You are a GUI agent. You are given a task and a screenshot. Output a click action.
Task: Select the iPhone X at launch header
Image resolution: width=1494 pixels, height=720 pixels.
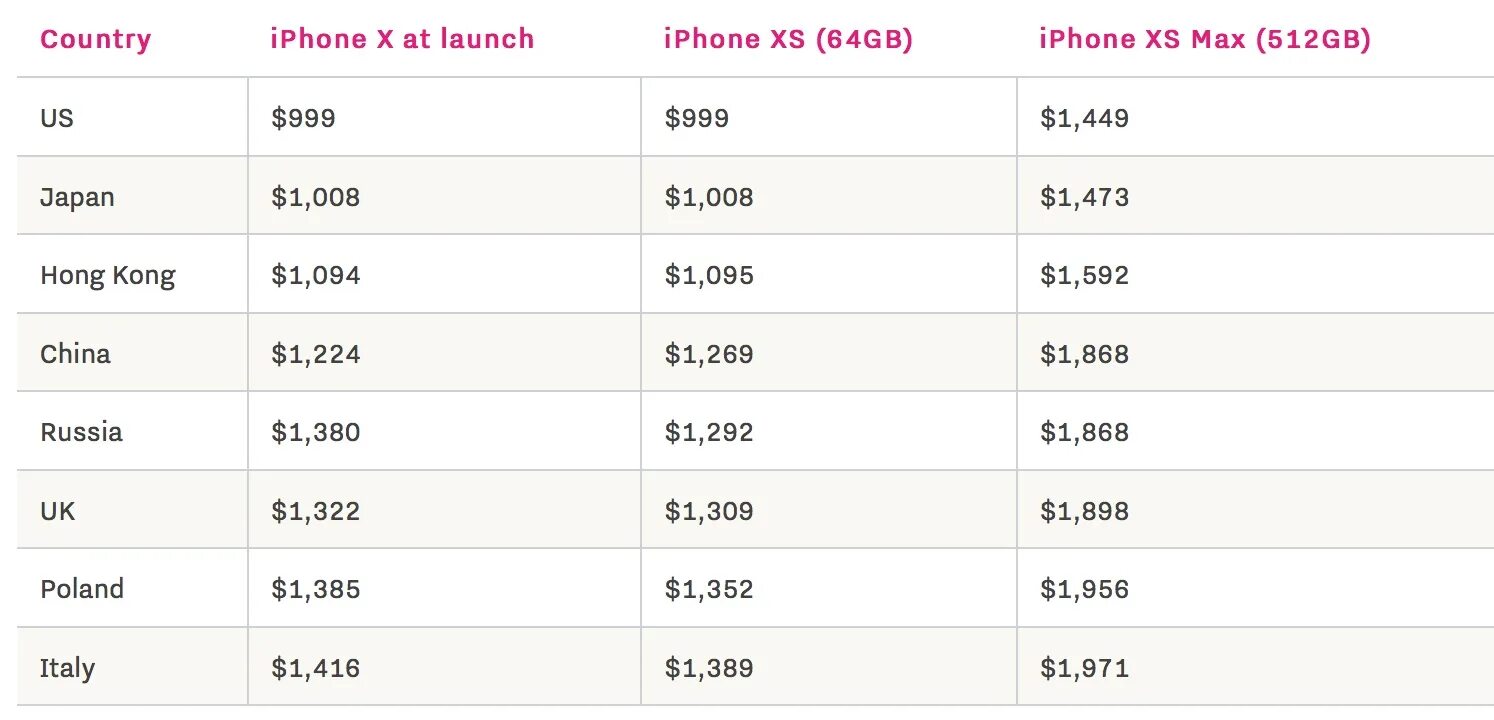[402, 40]
